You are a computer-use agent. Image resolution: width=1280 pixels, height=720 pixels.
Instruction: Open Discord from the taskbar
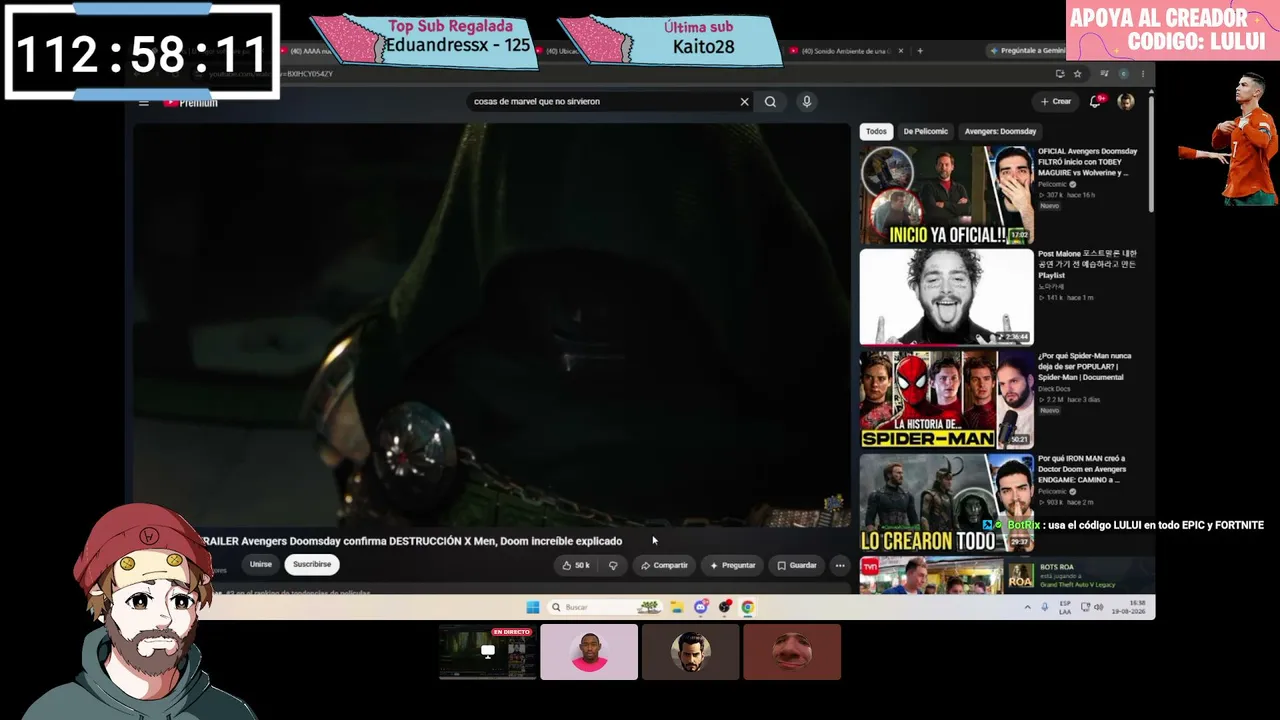pyautogui.click(x=701, y=607)
